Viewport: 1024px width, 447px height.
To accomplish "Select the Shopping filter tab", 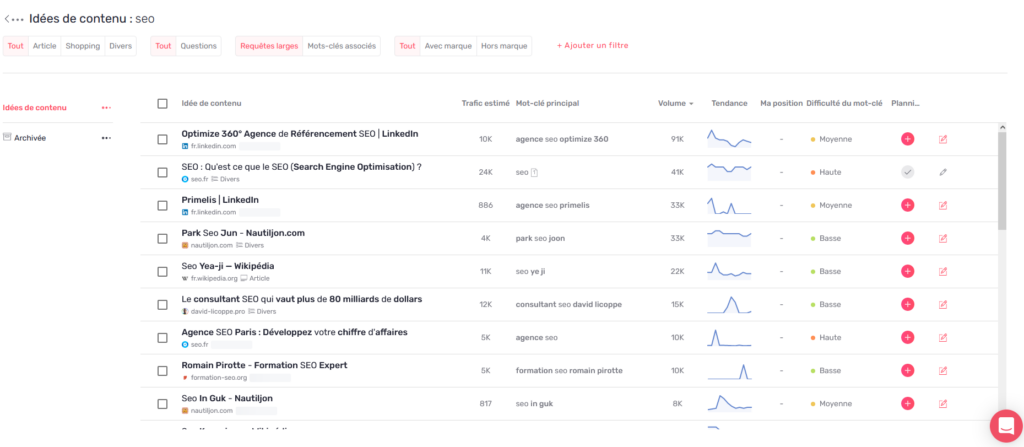I will point(83,46).
